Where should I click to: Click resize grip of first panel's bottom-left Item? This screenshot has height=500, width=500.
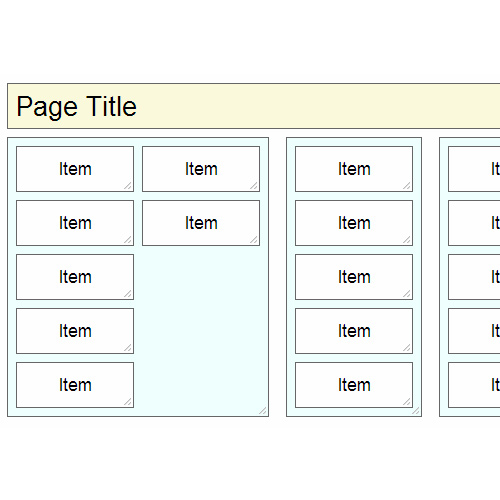(x=128, y=402)
